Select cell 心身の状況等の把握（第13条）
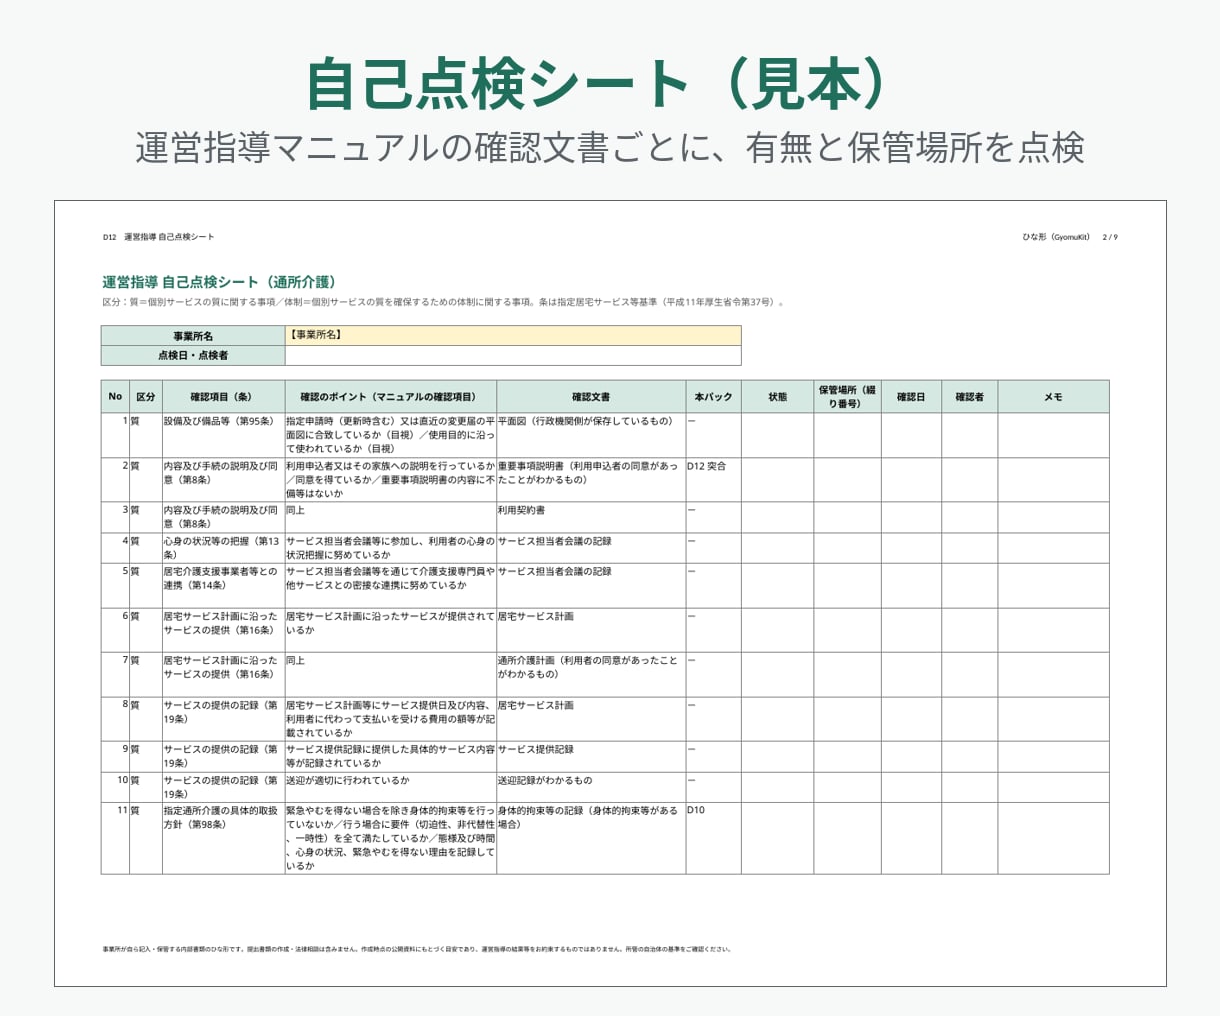The height and width of the screenshot is (1016, 1220). 223,548
